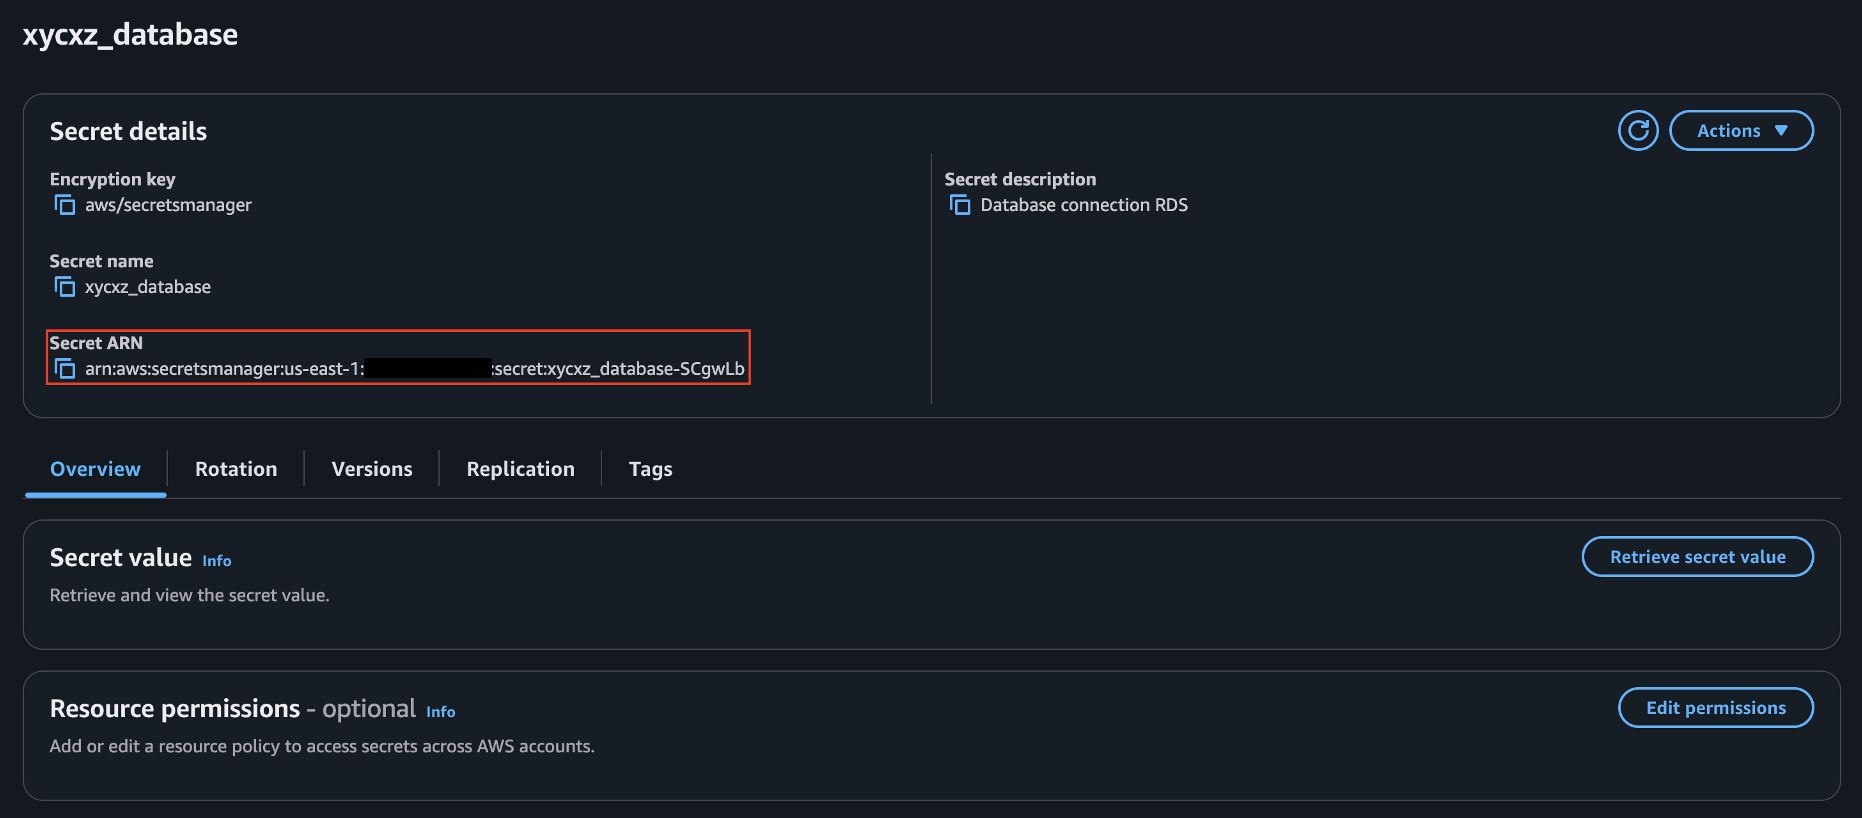Viewport: 1862px width, 818px height.
Task: Click the xycxz_database page heading
Action: pos(130,35)
